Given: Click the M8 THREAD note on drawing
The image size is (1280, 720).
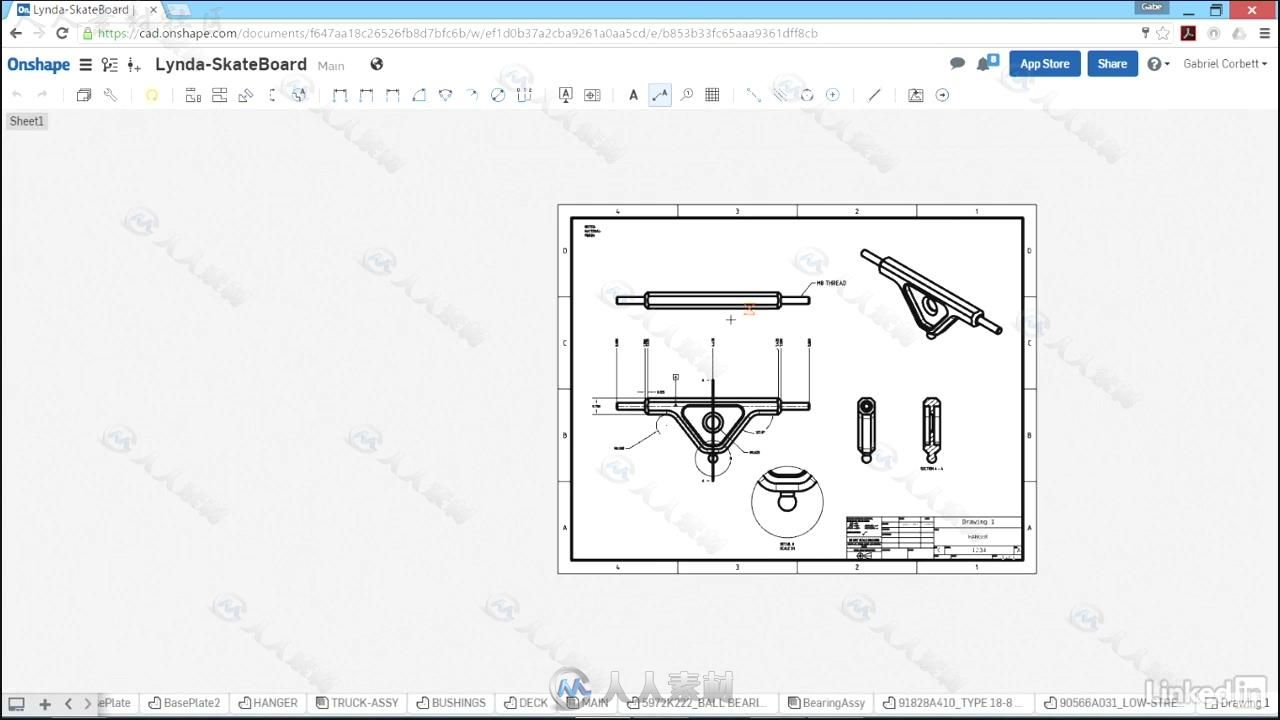Looking at the screenshot, I should point(830,283).
